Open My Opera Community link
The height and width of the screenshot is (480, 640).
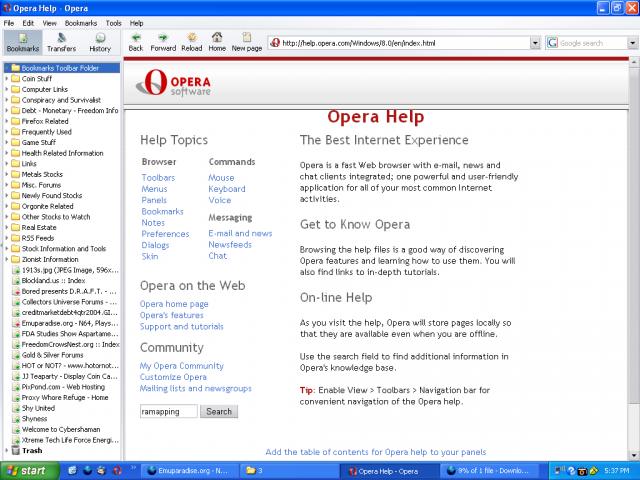point(182,366)
